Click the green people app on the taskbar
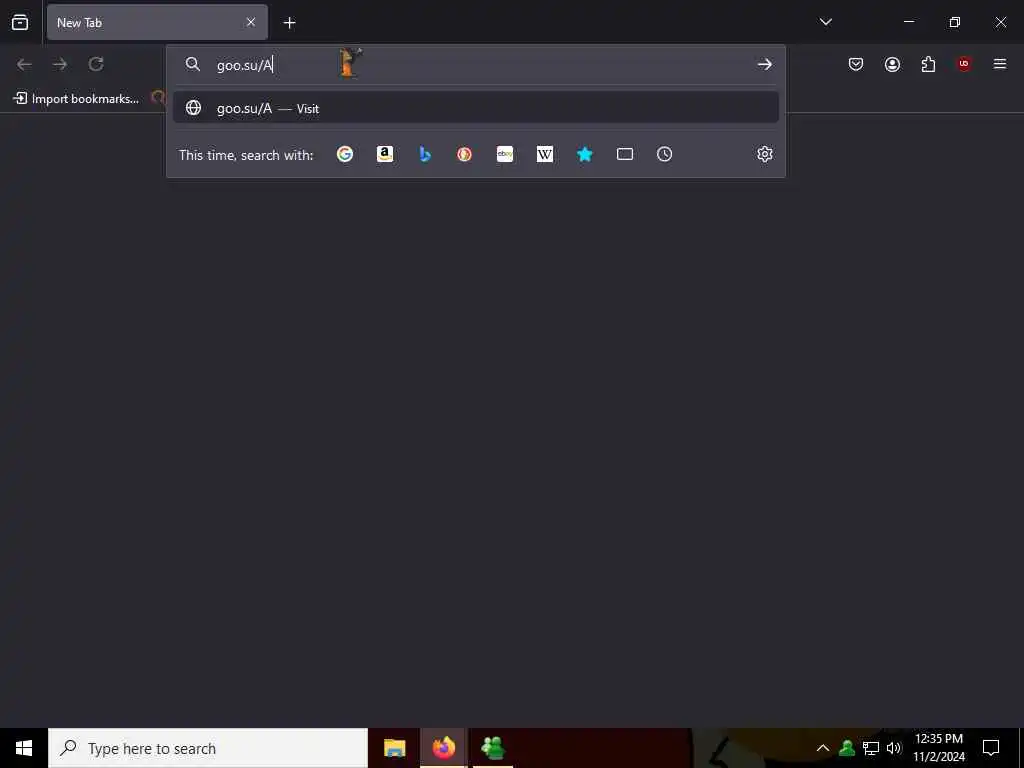This screenshot has height=768, width=1024. (x=492, y=748)
